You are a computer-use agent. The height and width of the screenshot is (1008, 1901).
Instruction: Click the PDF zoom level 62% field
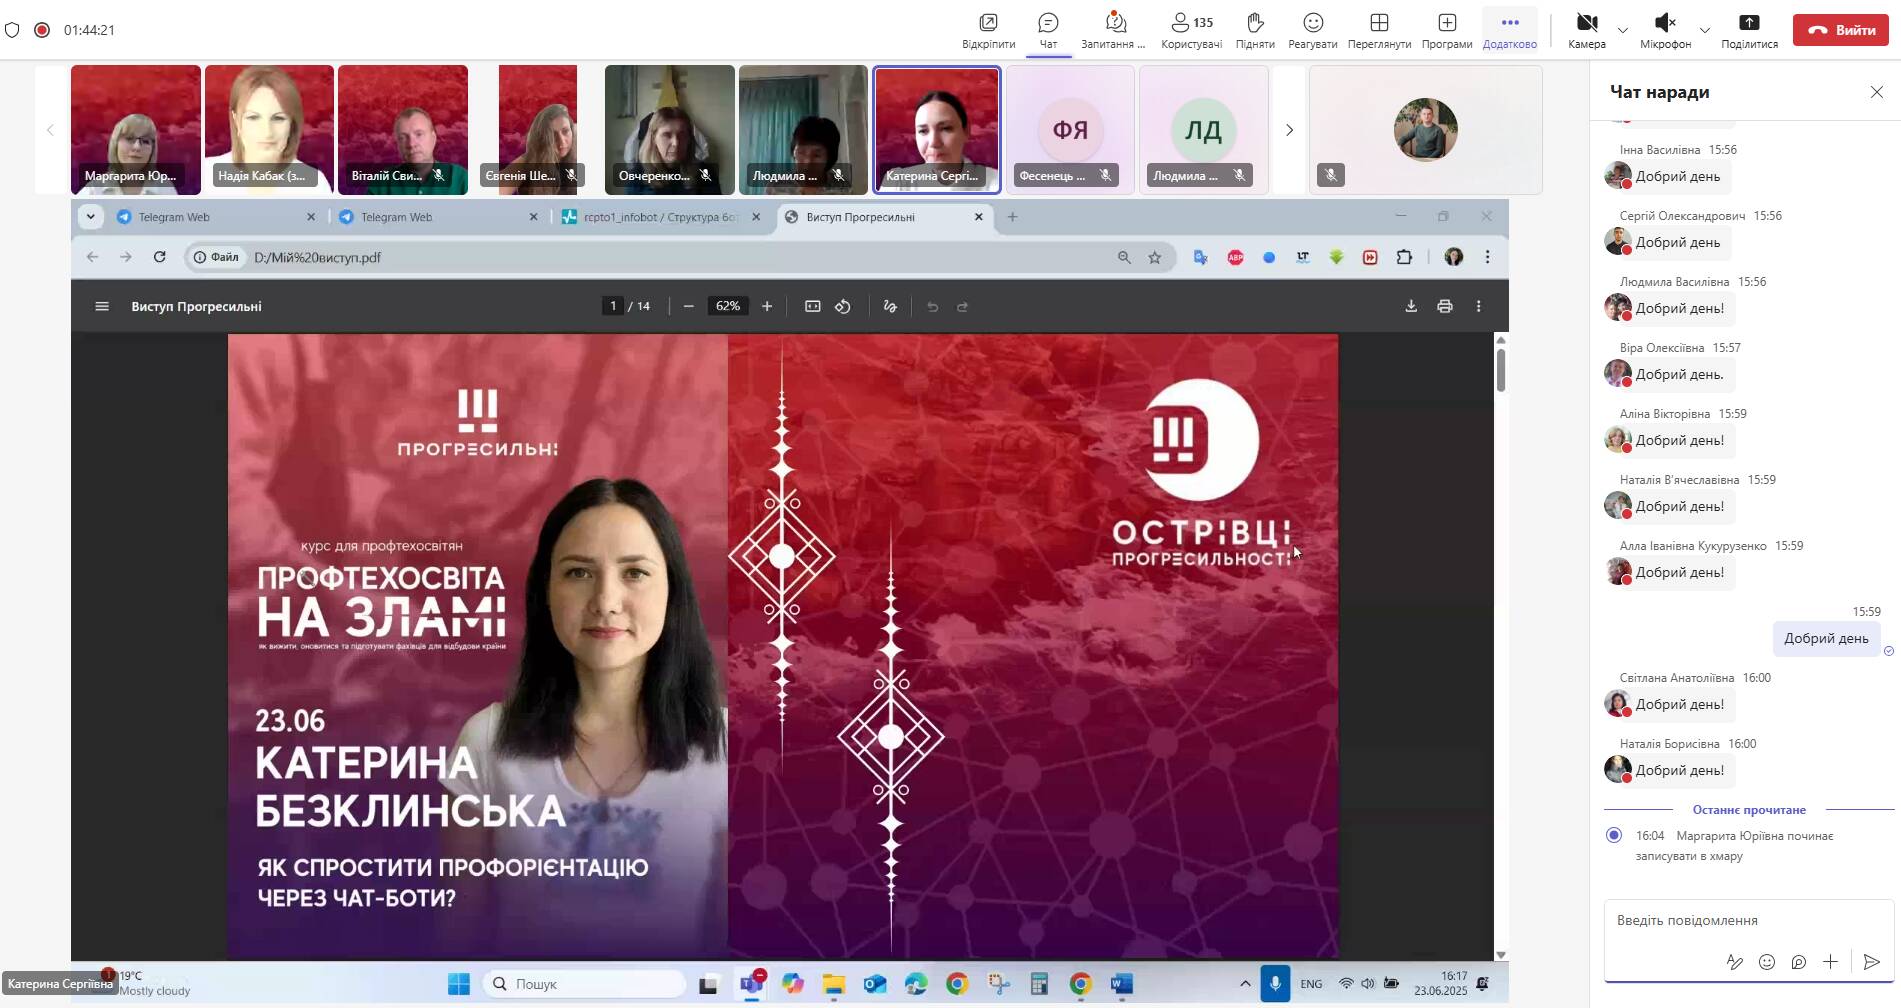click(x=728, y=306)
